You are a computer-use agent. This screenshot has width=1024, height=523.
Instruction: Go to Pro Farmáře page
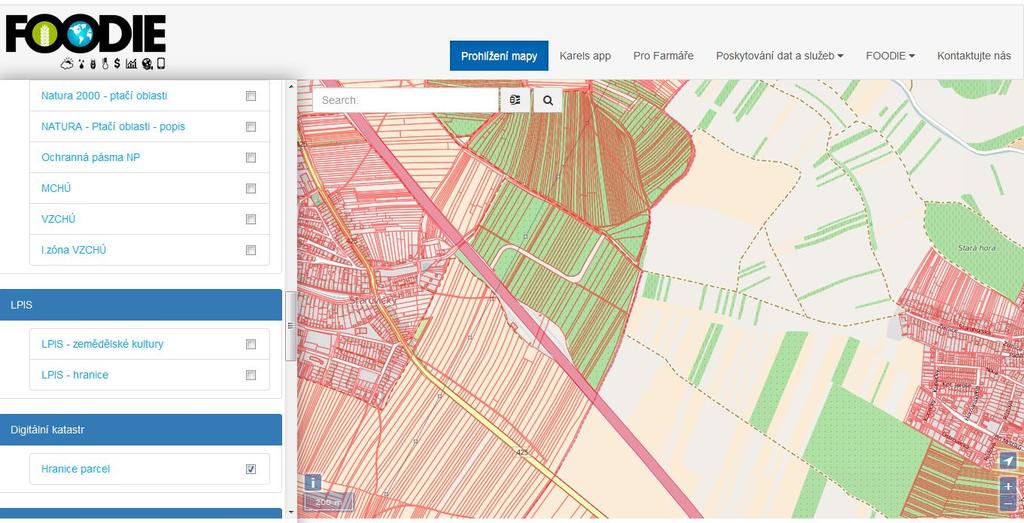(x=664, y=55)
